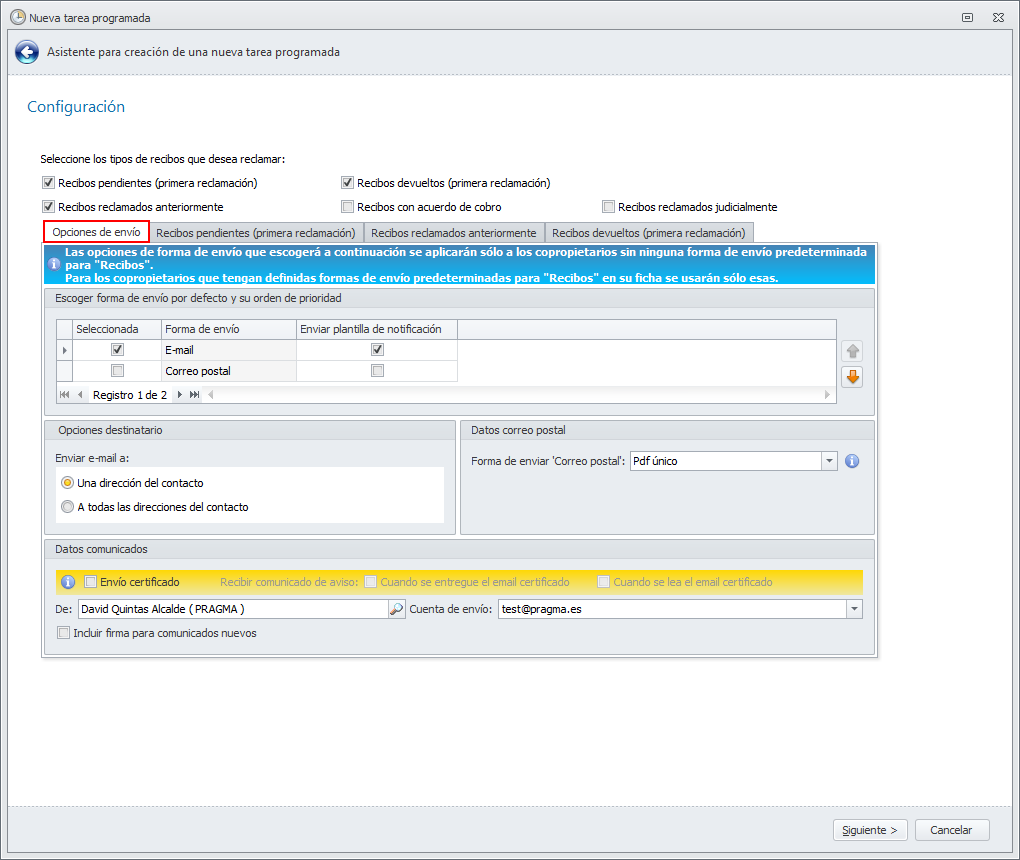Click Registro 1 de 2 text
Image resolution: width=1020 pixels, height=860 pixels.
click(129, 395)
